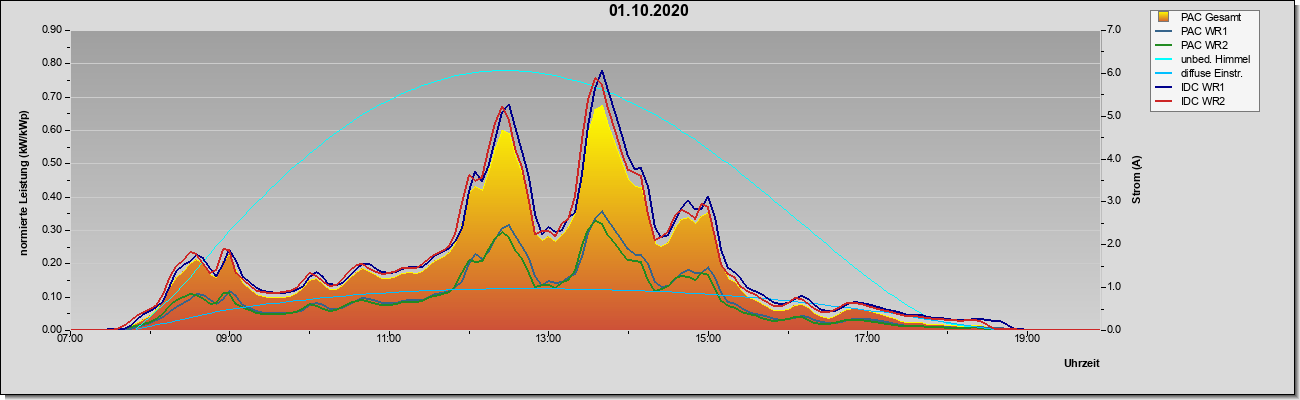Click the PAC Gesamt legend color swatch

click(1164, 17)
